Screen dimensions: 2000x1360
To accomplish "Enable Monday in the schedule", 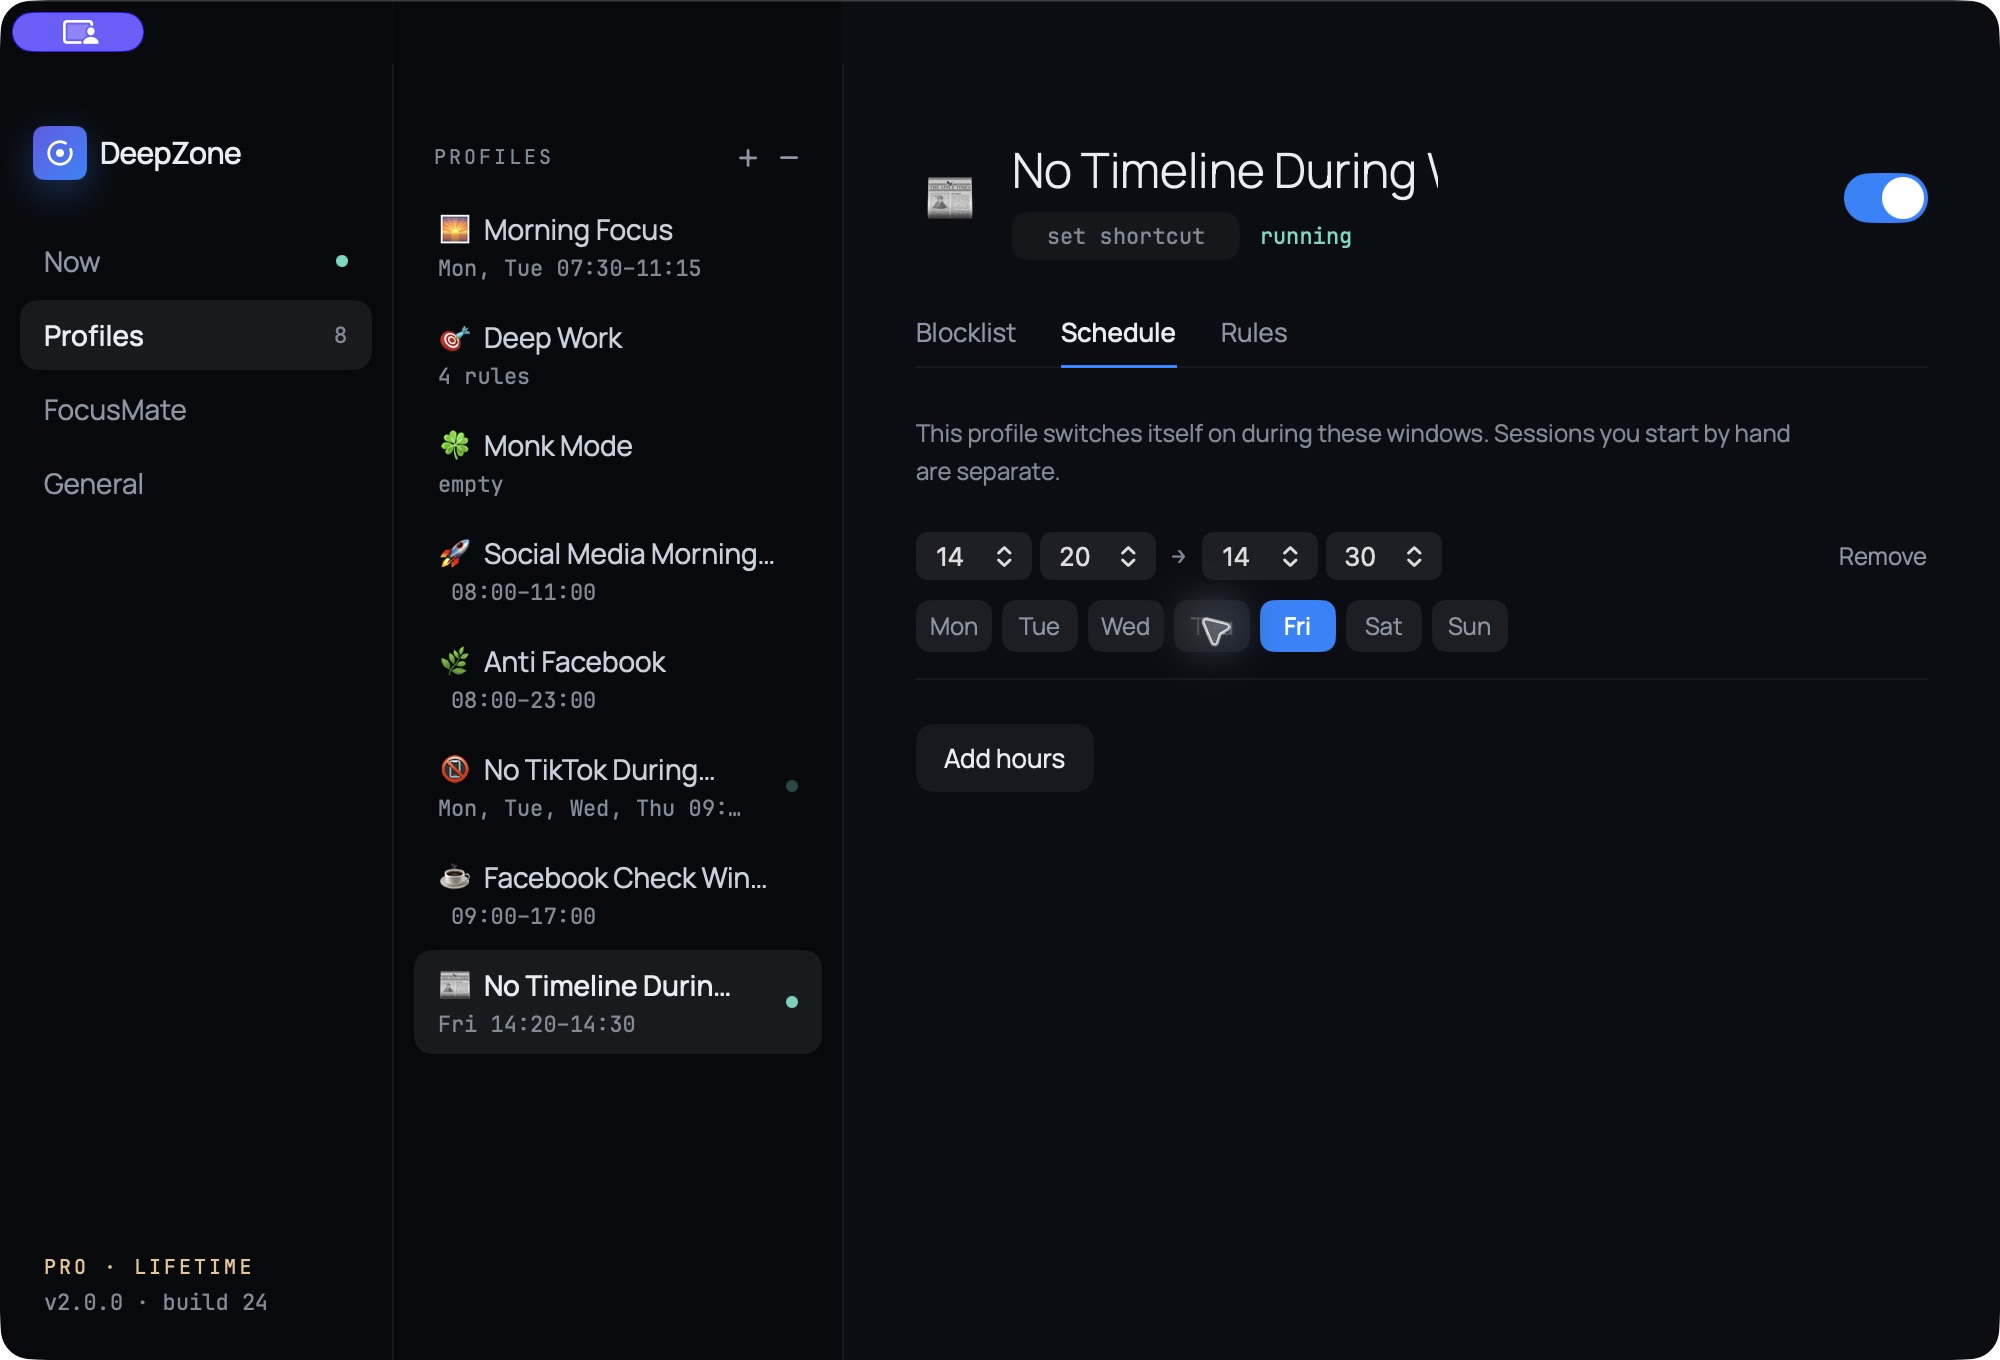I will pos(954,626).
